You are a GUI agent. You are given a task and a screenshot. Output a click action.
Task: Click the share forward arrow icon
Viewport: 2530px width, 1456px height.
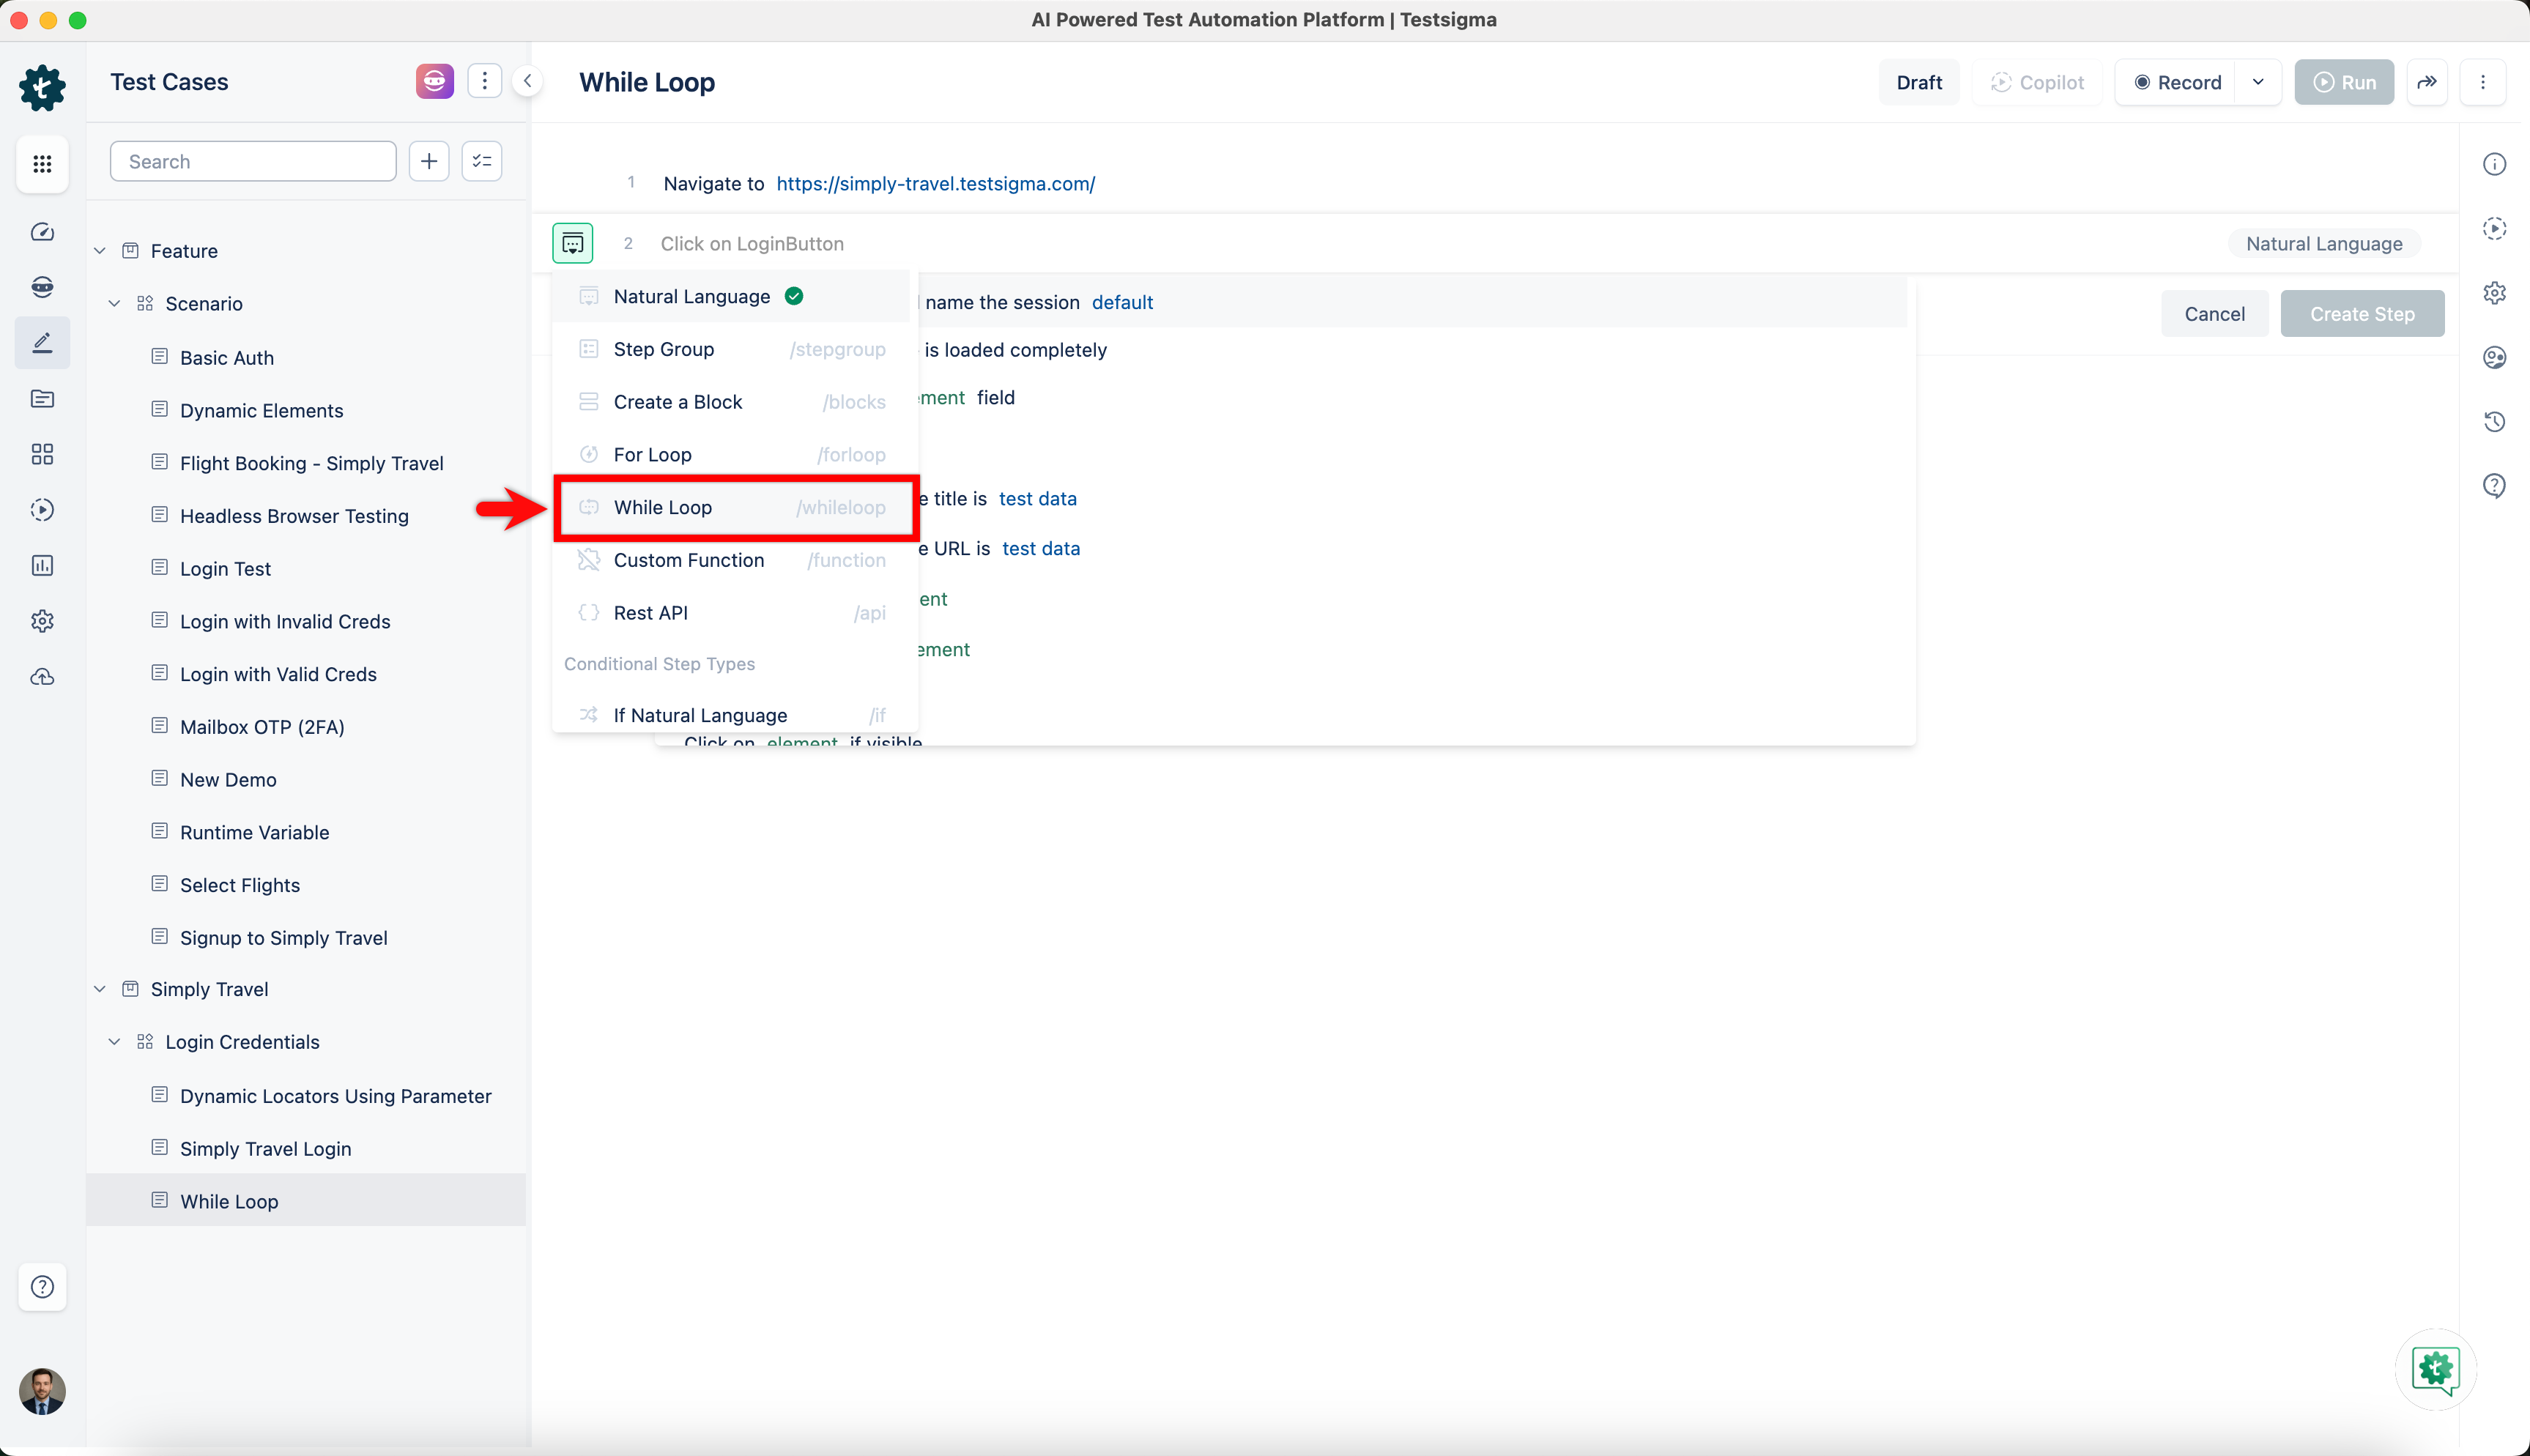pyautogui.click(x=2427, y=82)
